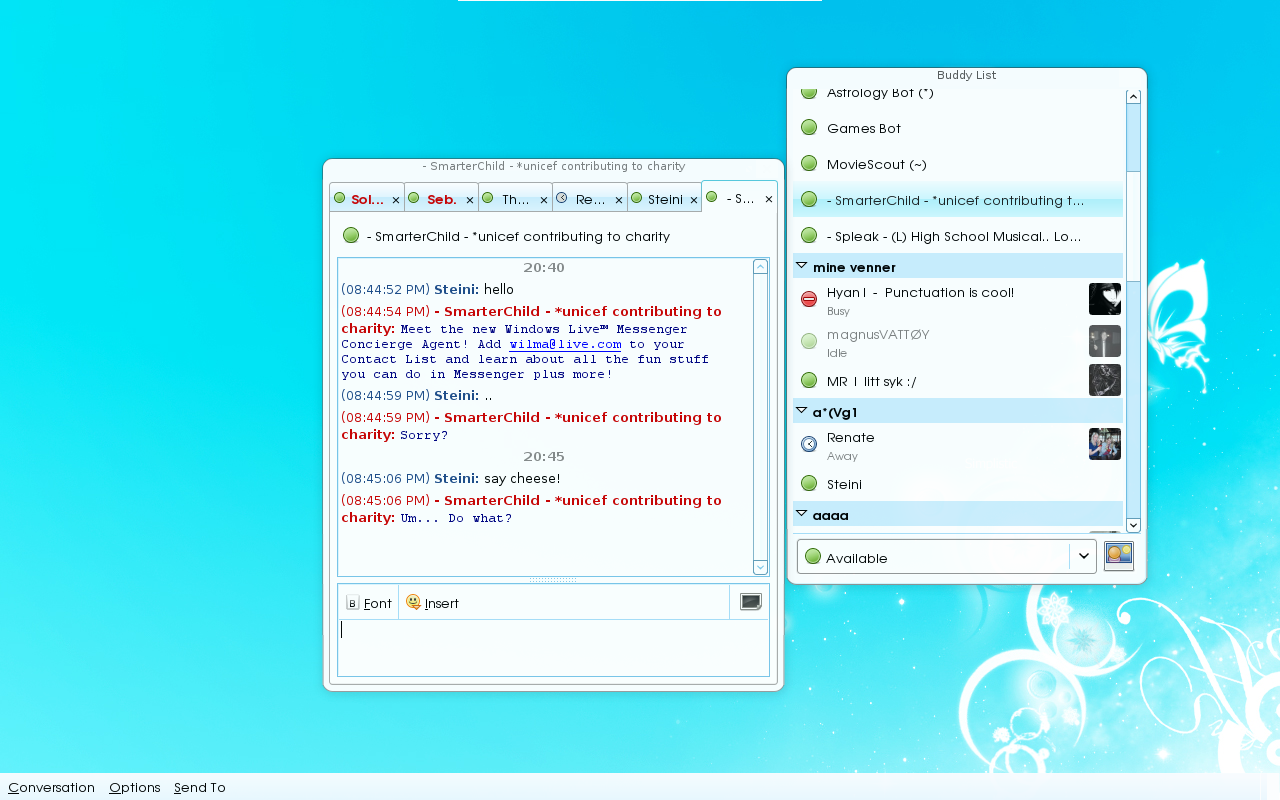Switch to the Th... conversation tab
This screenshot has height=800, width=1280.
coord(515,199)
